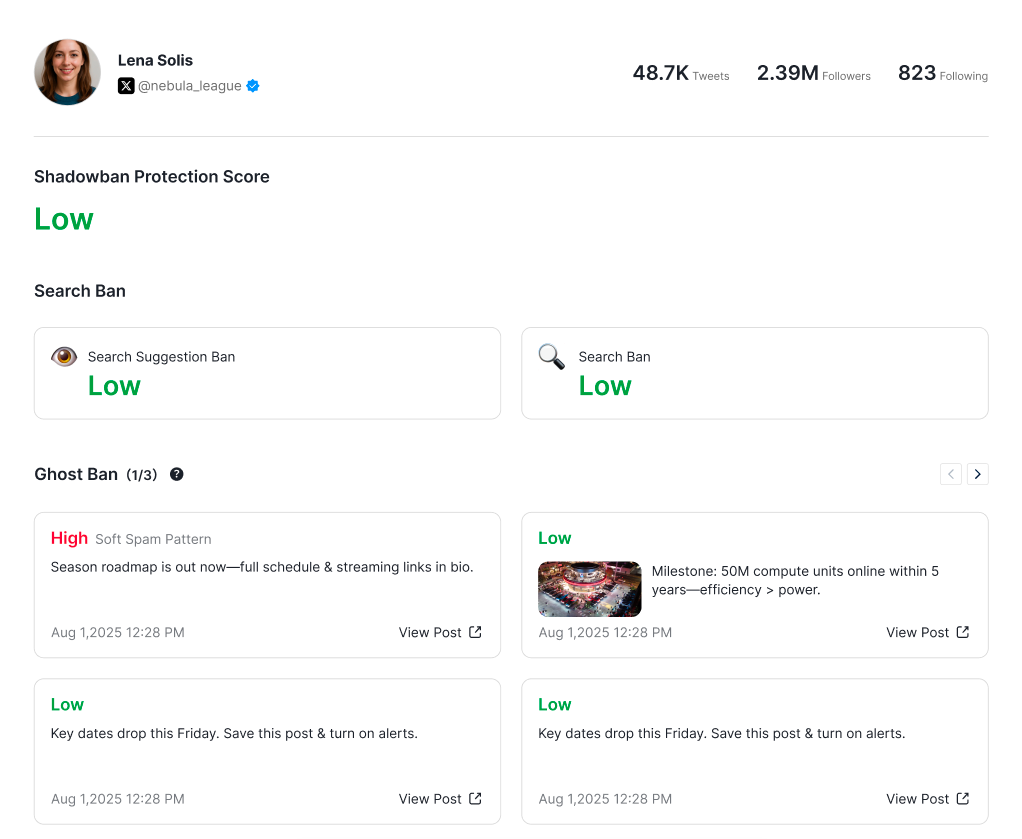Screen dimensions: 1022x839
Task: Click external link icon on bottom-right post
Action: [963, 799]
